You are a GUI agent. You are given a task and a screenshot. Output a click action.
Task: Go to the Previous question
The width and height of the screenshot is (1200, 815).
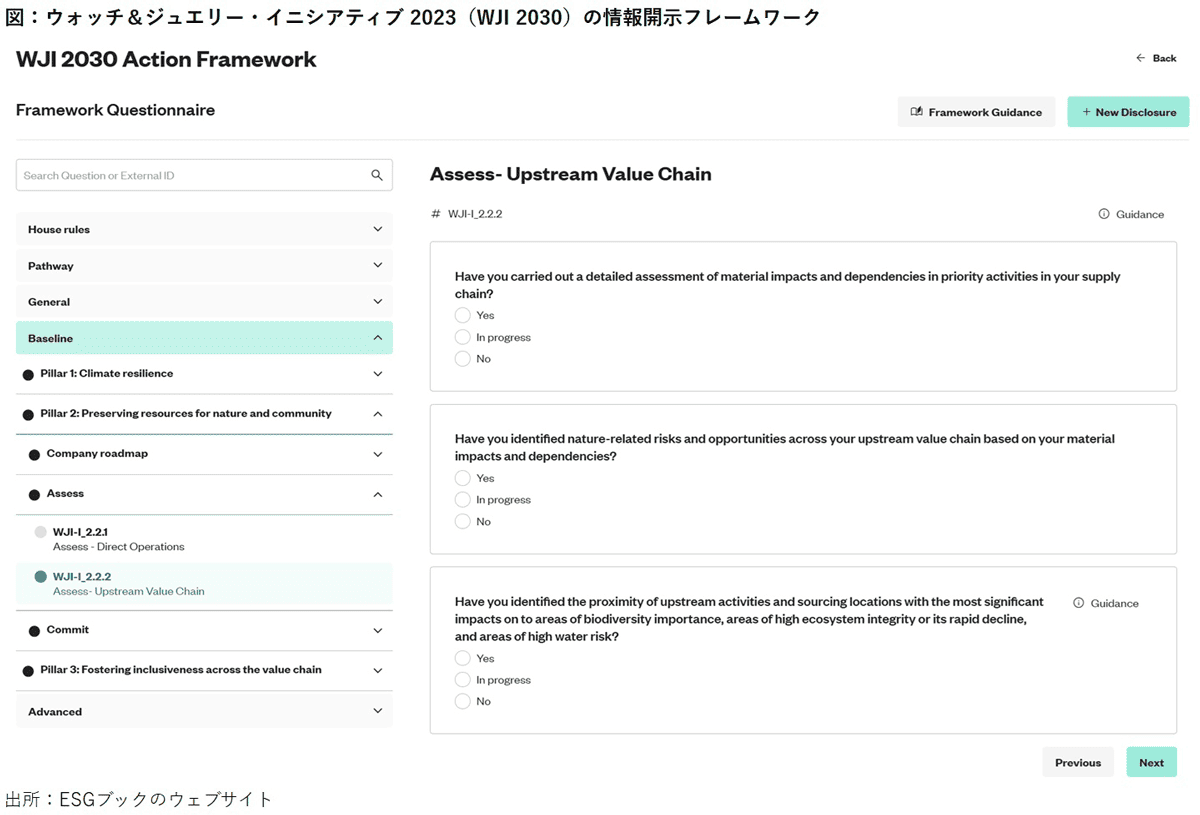[1078, 762]
